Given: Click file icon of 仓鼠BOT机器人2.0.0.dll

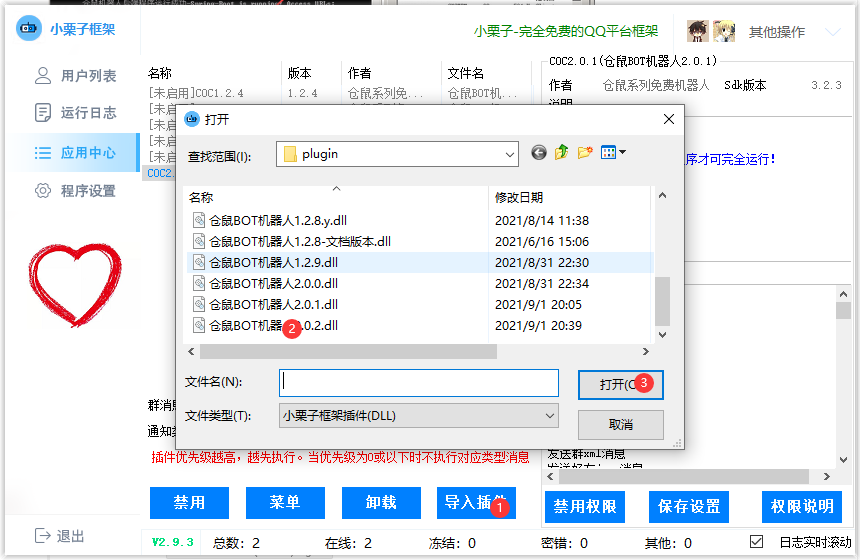Looking at the screenshot, I should 199,284.
